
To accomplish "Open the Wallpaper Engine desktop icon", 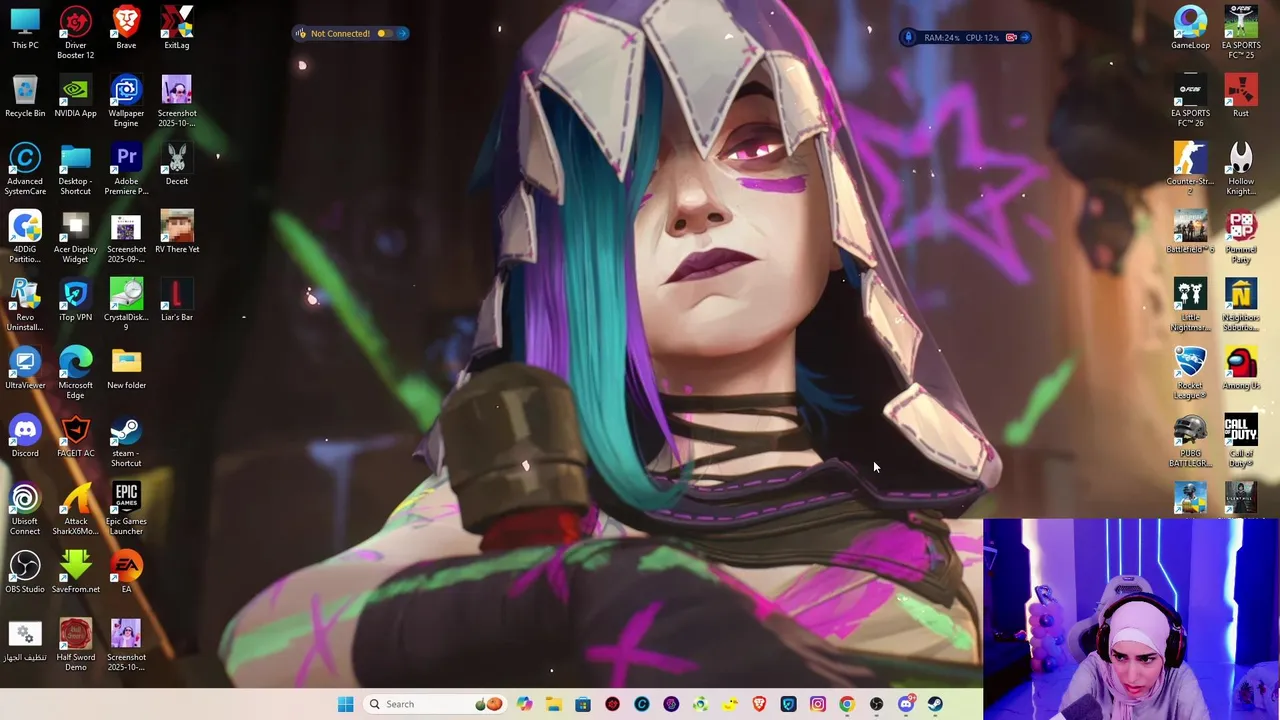I will click(126, 100).
